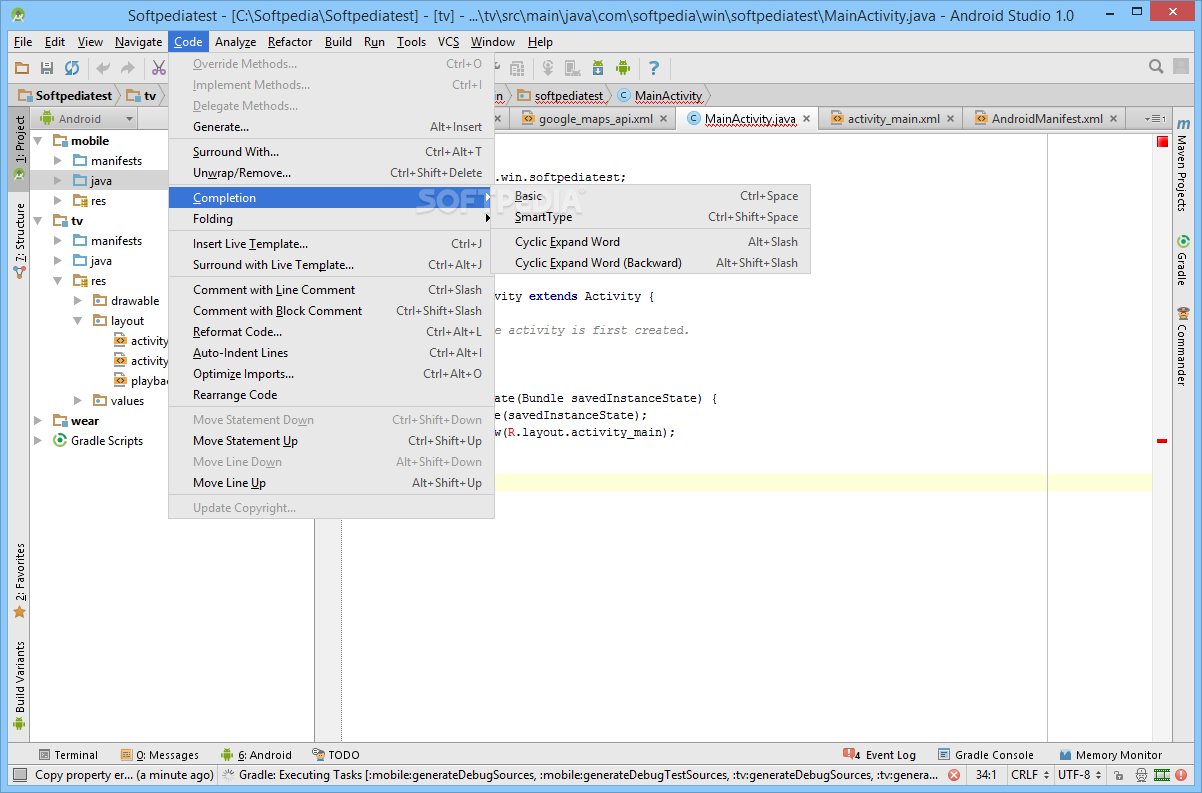Switch to activity_main.xml editor tab

893,118
